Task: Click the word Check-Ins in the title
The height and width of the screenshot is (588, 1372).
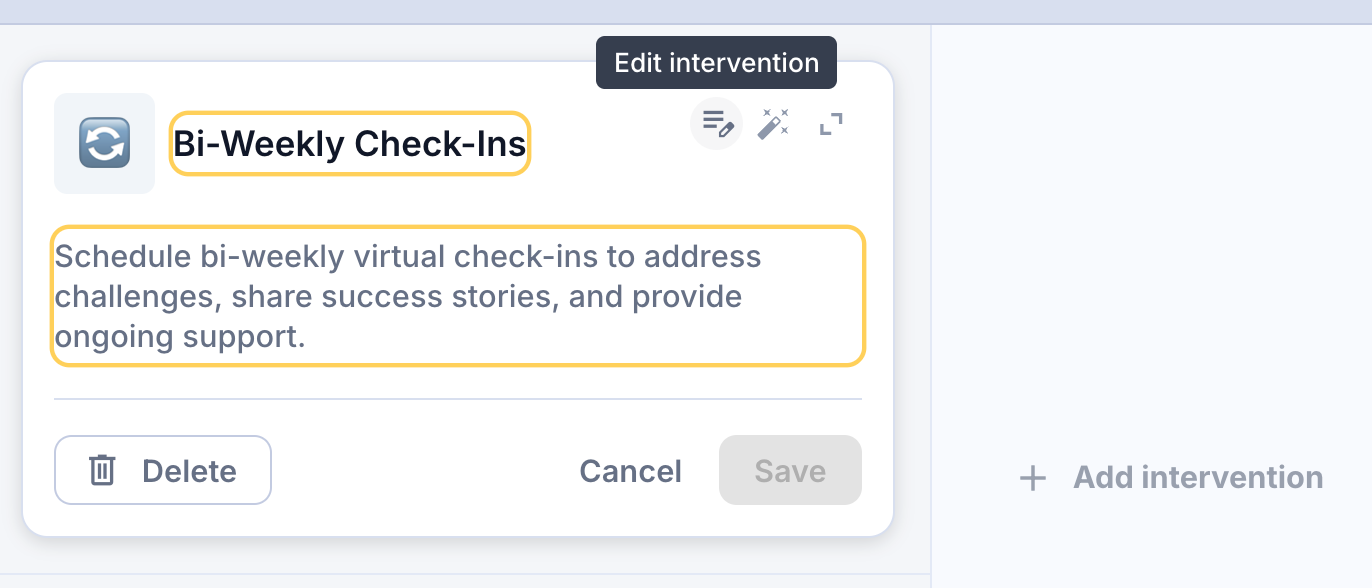Action: [x=440, y=144]
